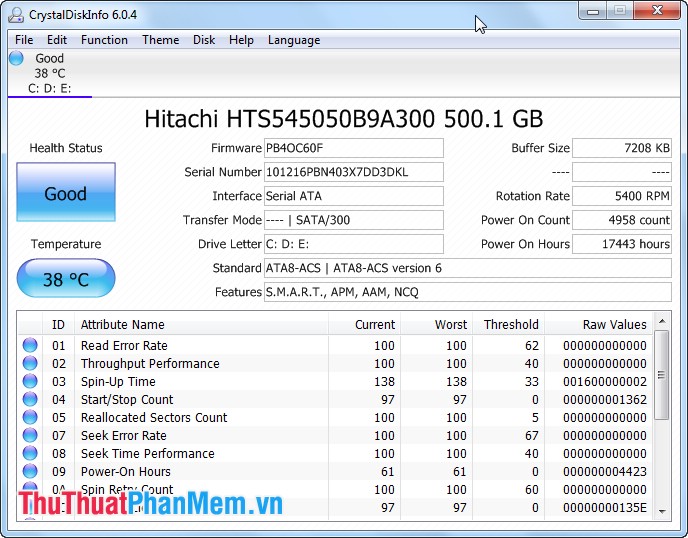Click the ID column header

pyautogui.click(x=58, y=325)
